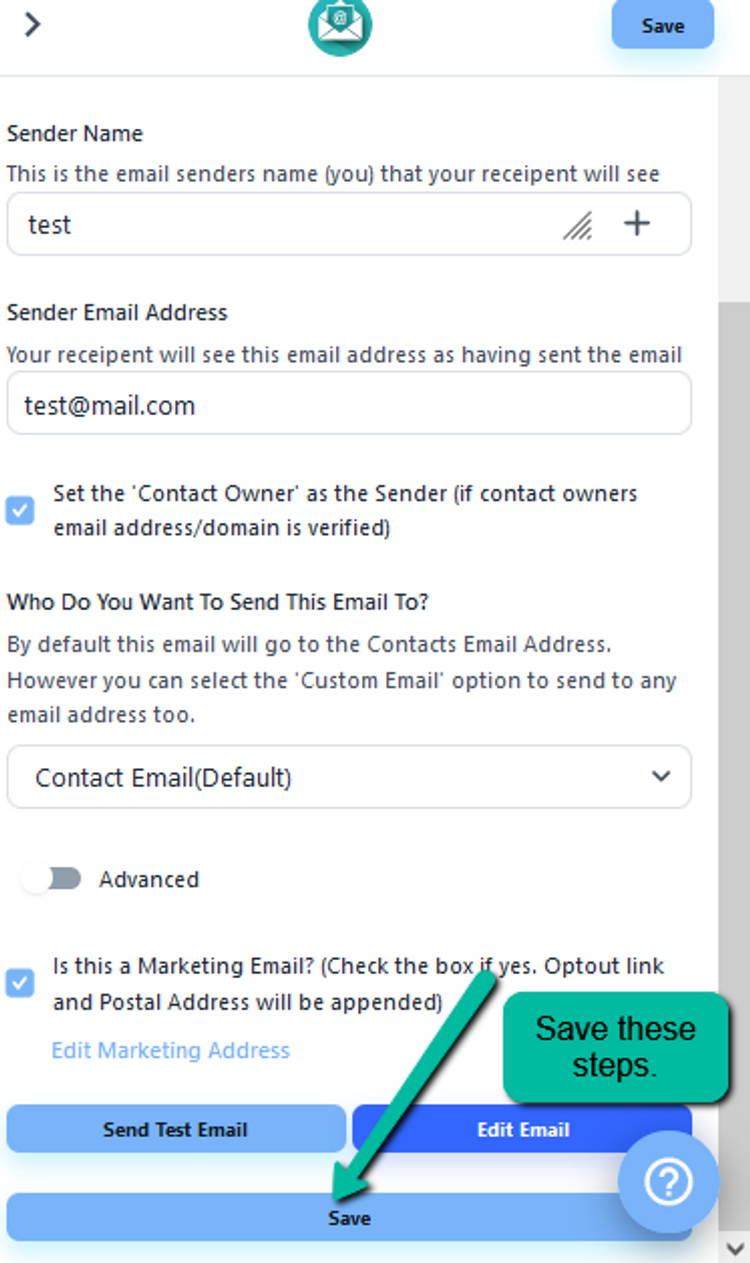Open the help question mark bubble

(668, 1182)
